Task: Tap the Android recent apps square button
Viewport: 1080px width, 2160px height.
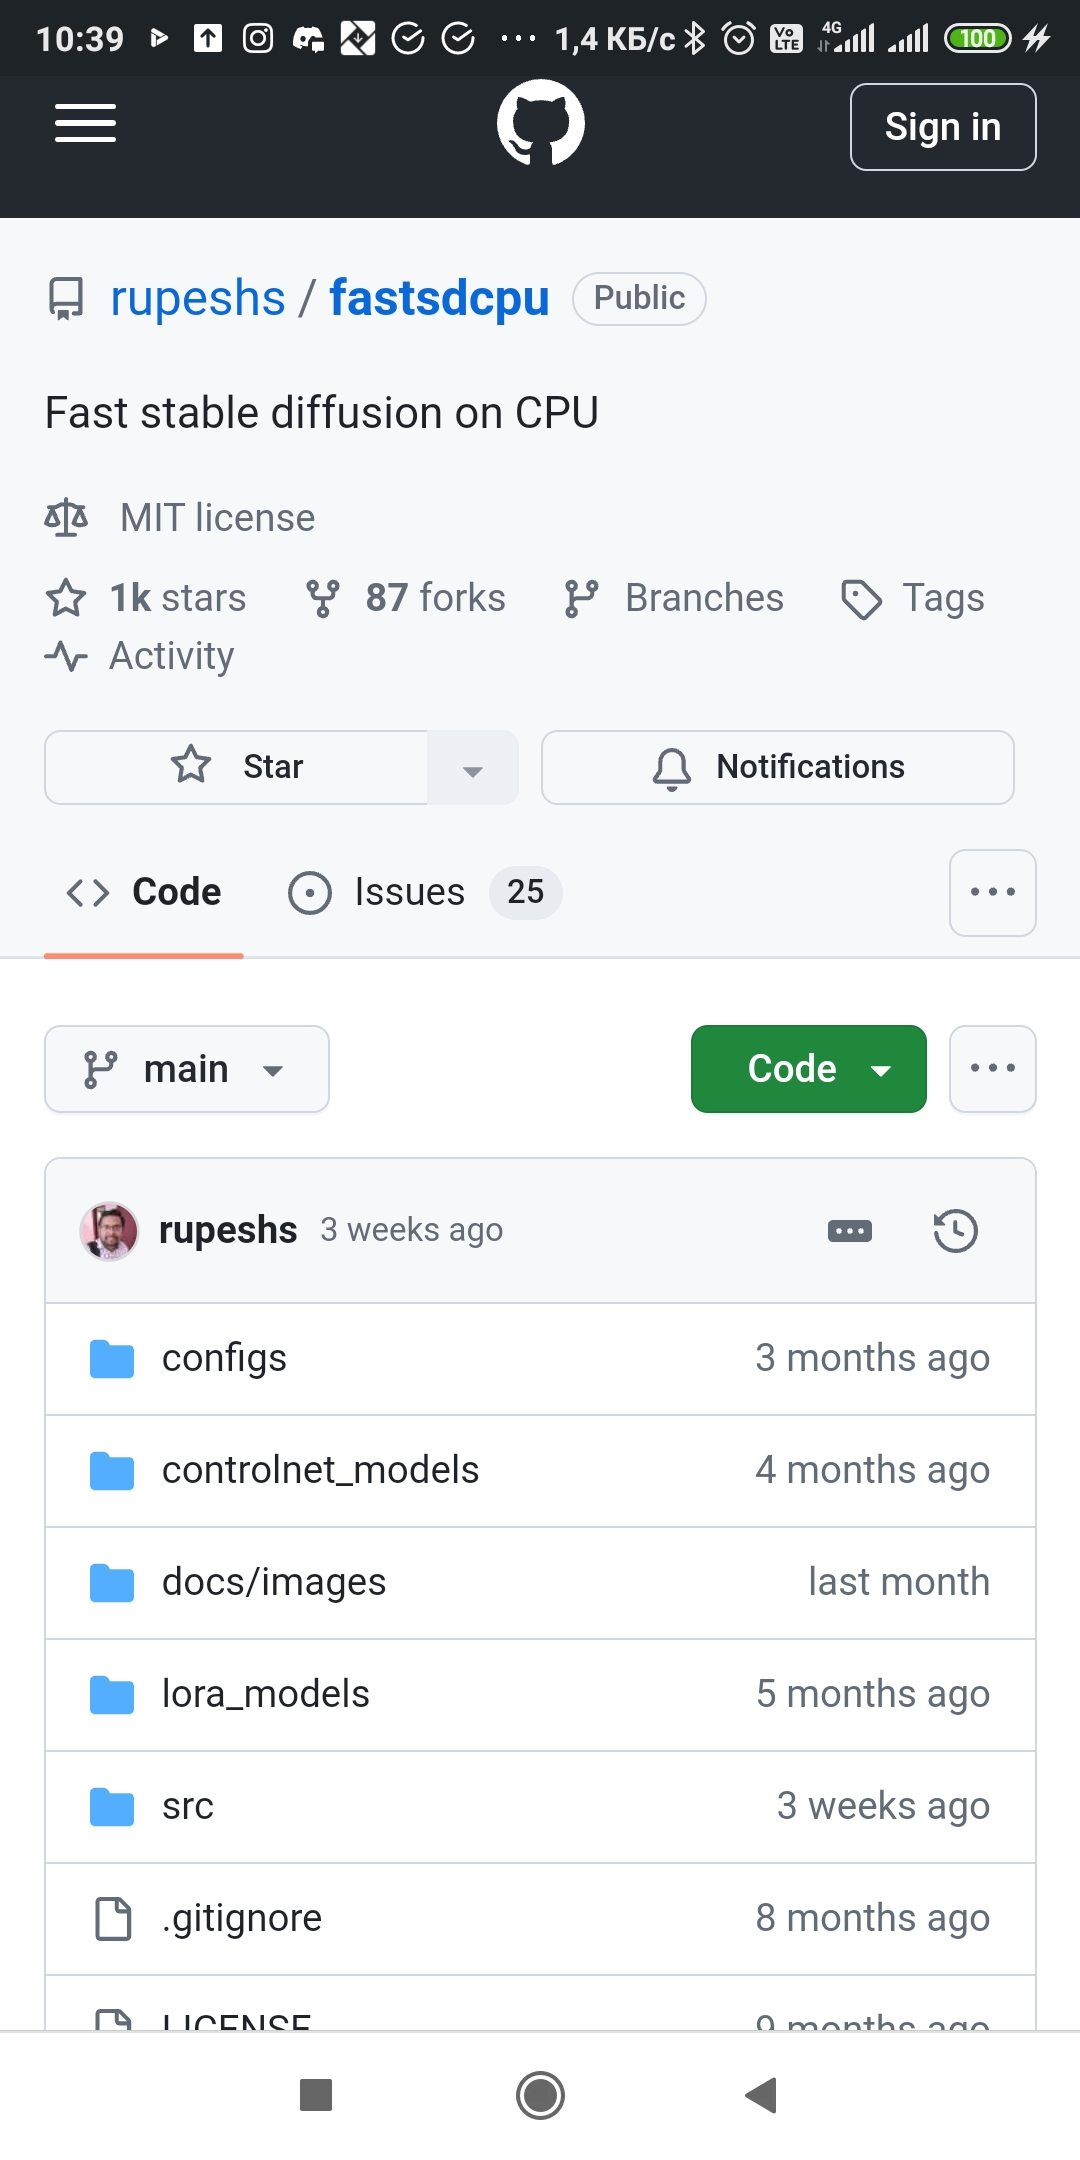Action: tap(316, 2095)
